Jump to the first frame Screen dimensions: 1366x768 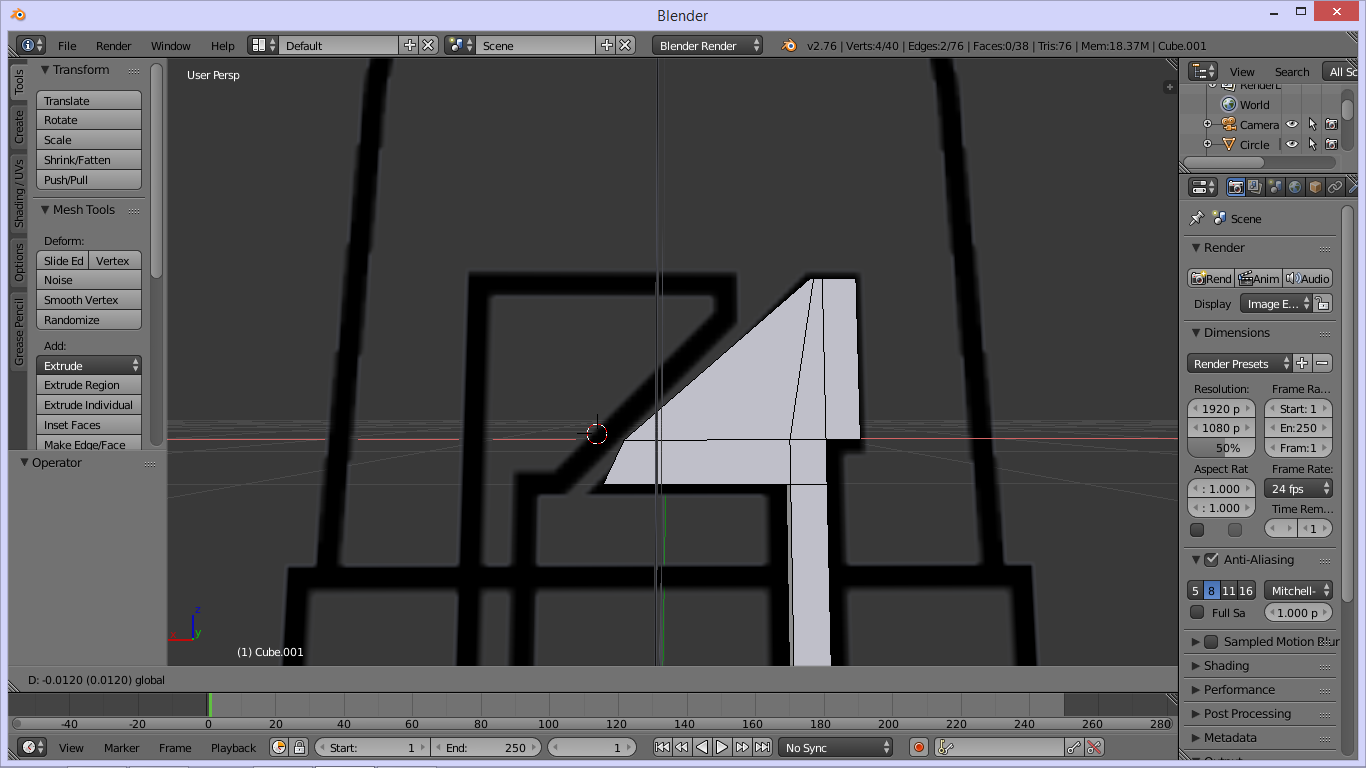[x=662, y=747]
